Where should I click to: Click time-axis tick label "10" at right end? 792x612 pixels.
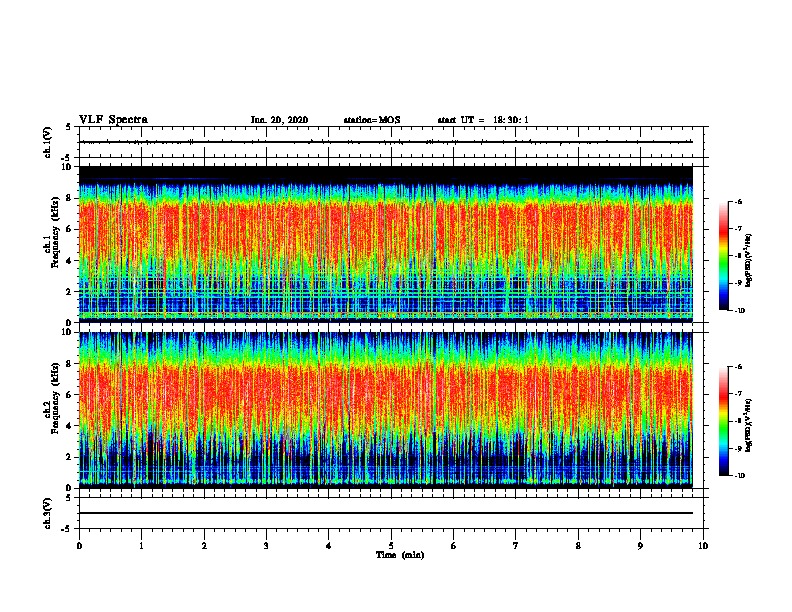tap(703, 546)
